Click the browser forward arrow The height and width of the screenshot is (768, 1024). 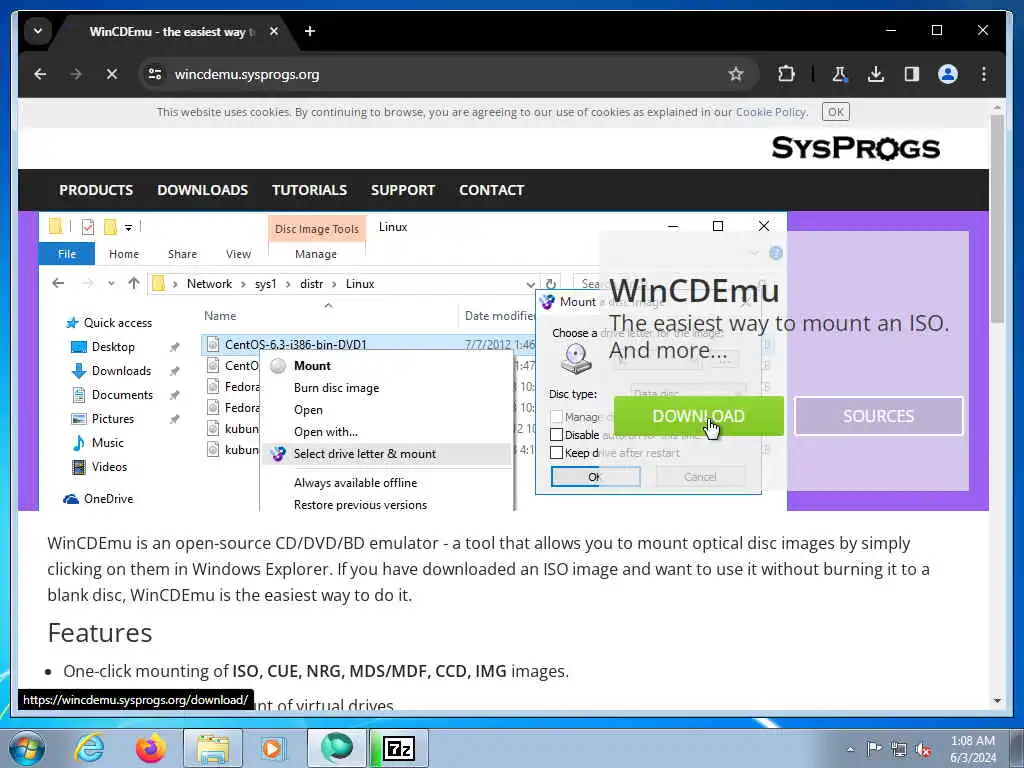click(x=76, y=74)
